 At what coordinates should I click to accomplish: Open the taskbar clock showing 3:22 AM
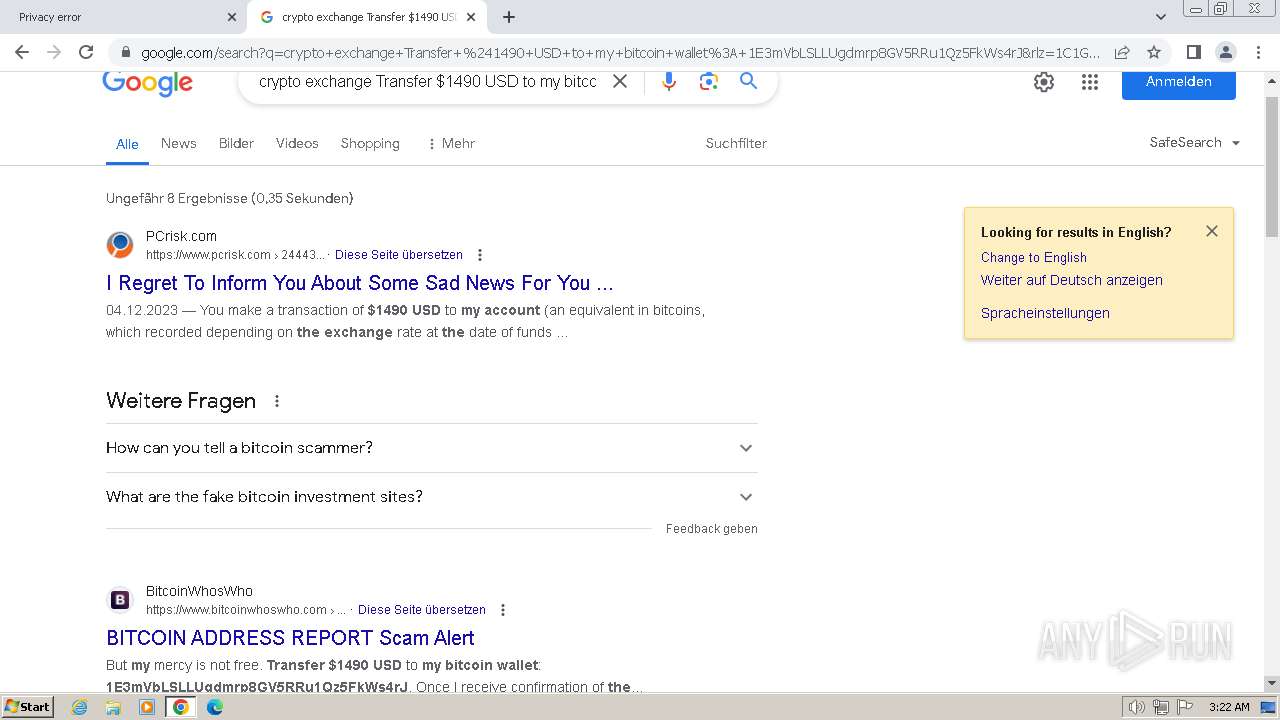click(x=1229, y=707)
